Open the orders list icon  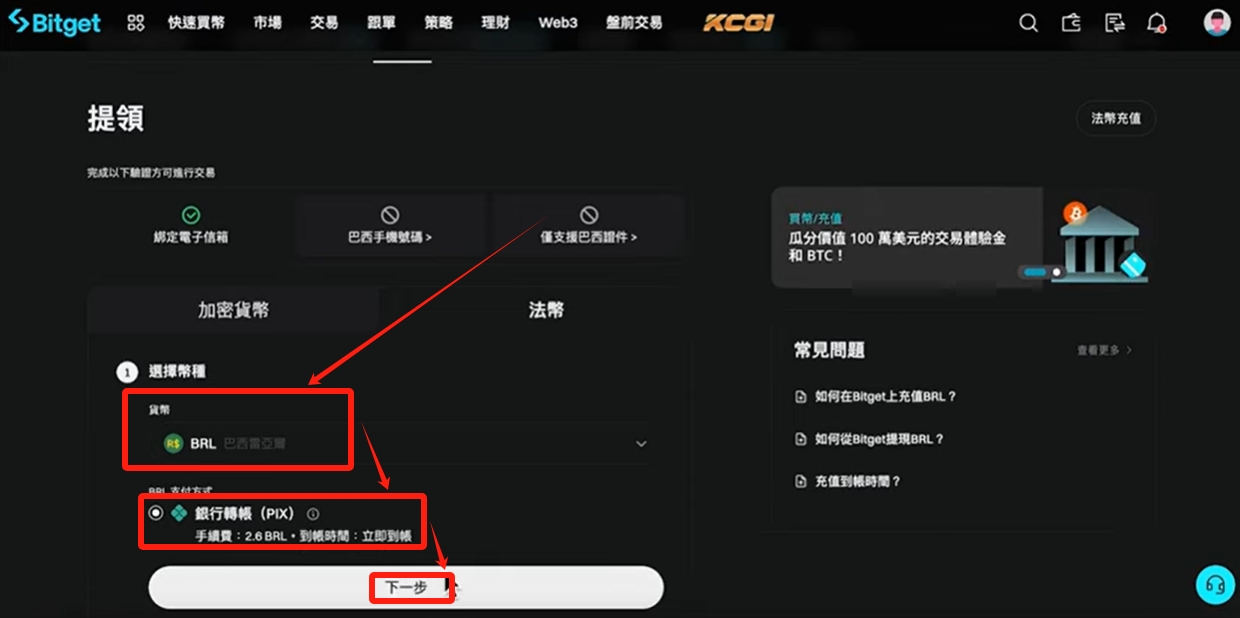(x=1114, y=23)
